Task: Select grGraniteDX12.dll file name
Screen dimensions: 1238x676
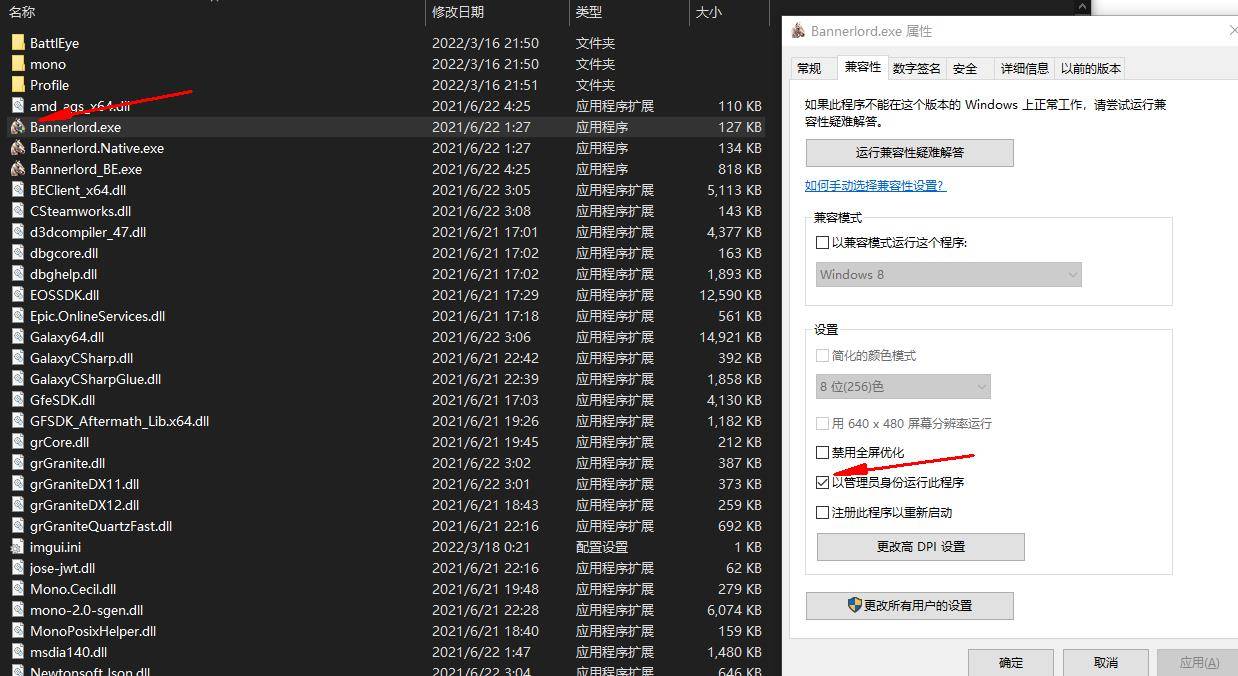Action: [x=84, y=505]
